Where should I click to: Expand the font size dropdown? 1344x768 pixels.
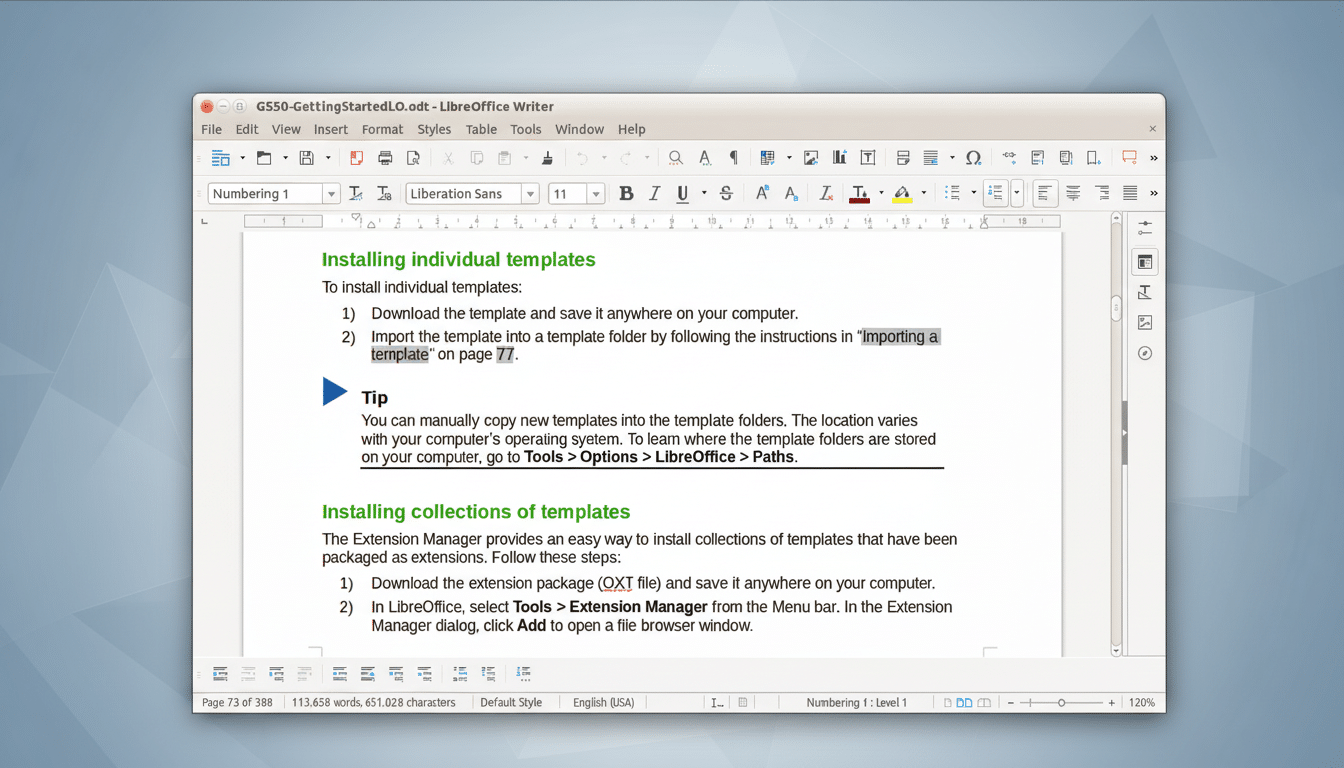pyautogui.click(x=595, y=193)
